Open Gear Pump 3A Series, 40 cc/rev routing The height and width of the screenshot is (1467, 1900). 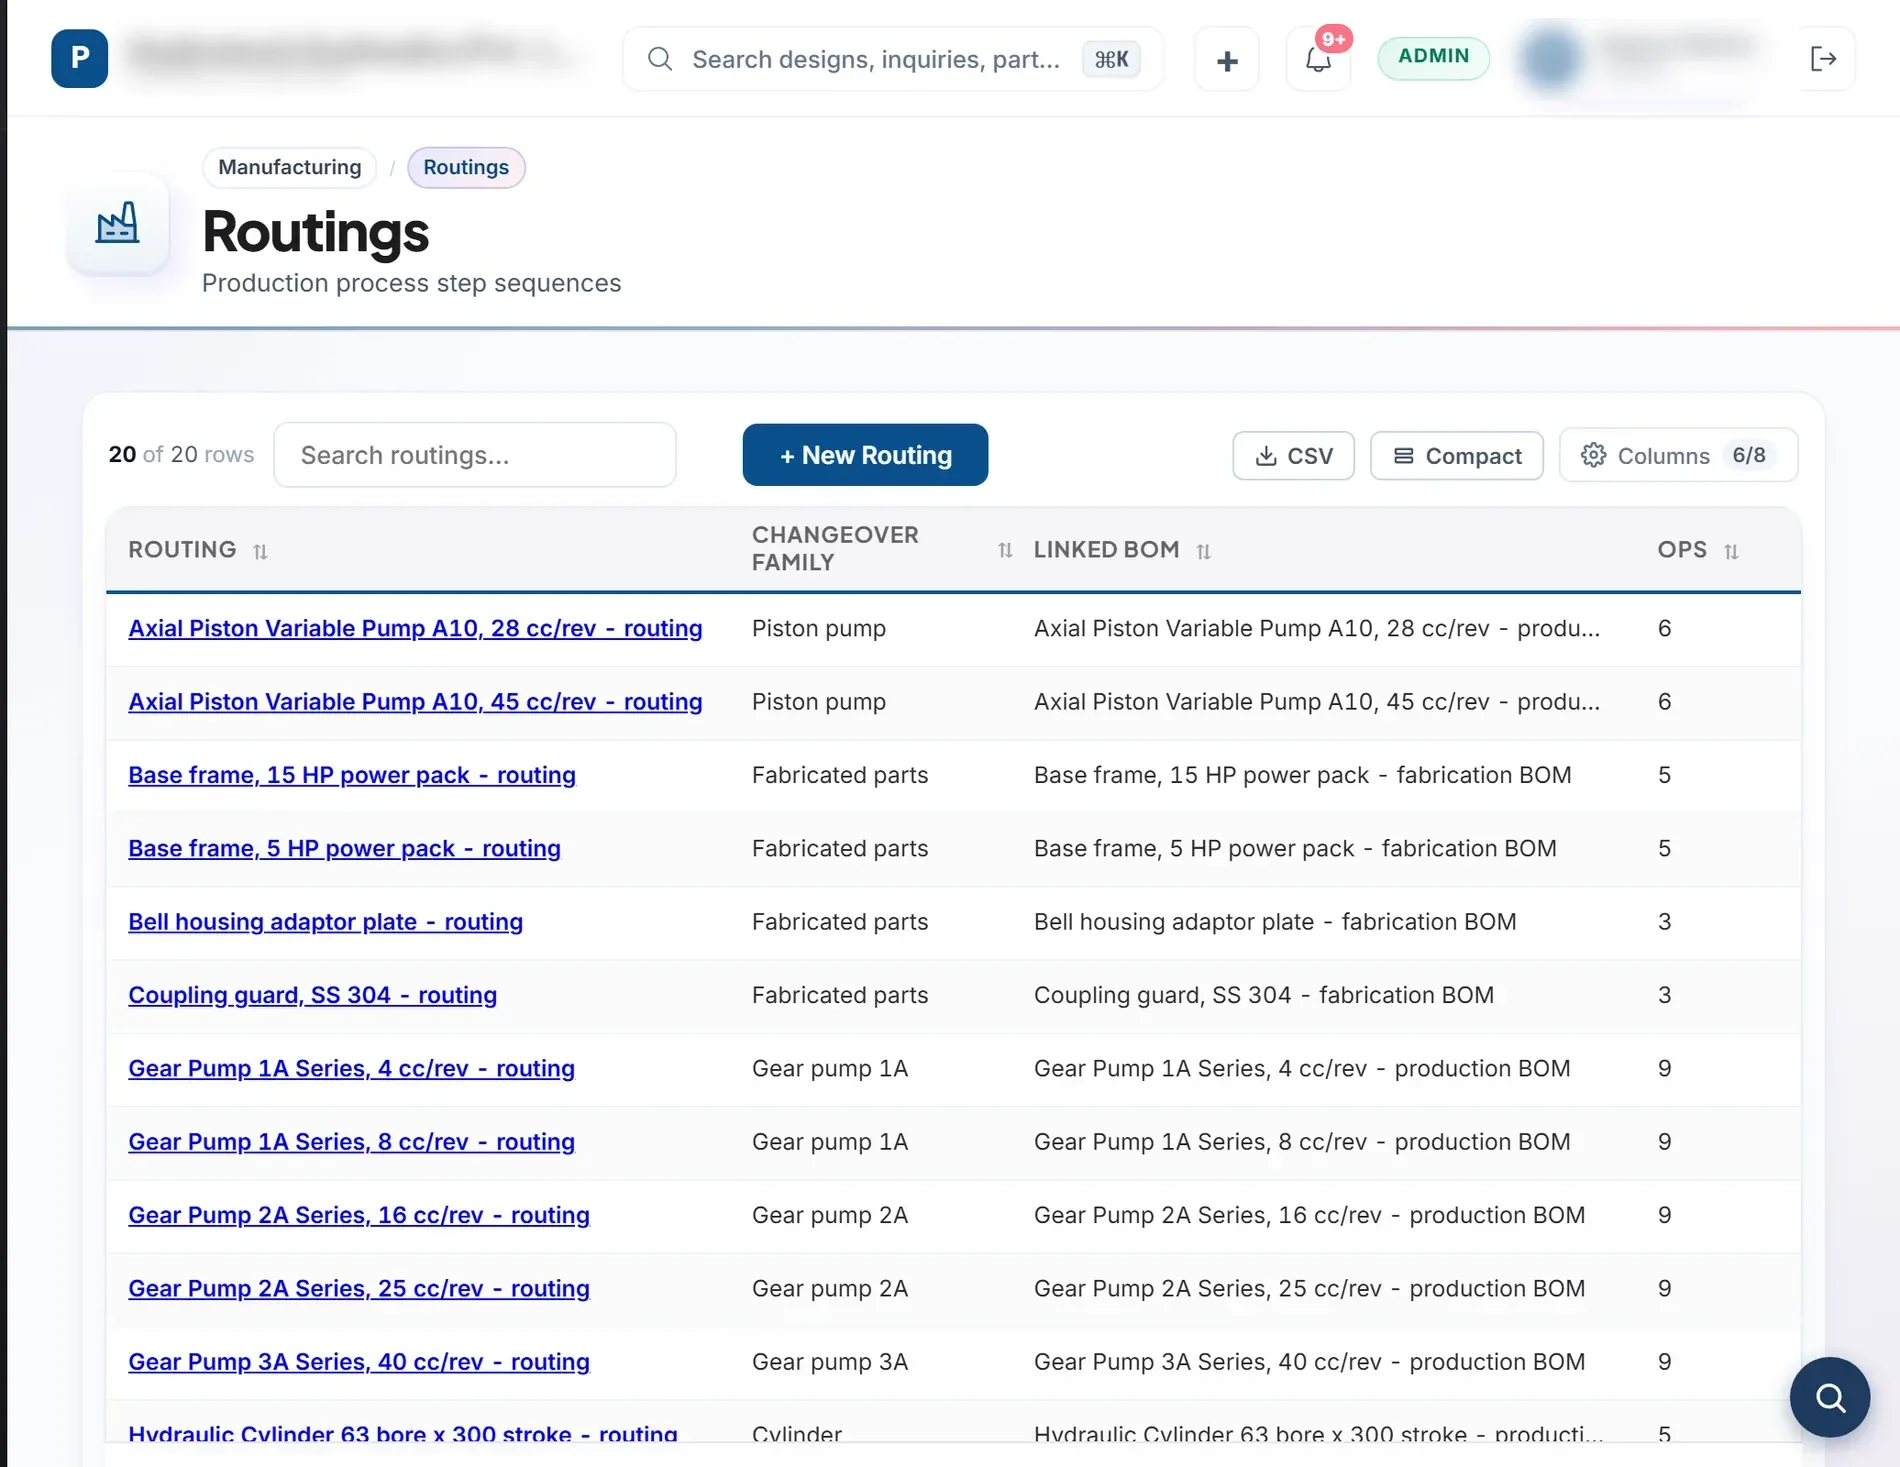tap(359, 1362)
